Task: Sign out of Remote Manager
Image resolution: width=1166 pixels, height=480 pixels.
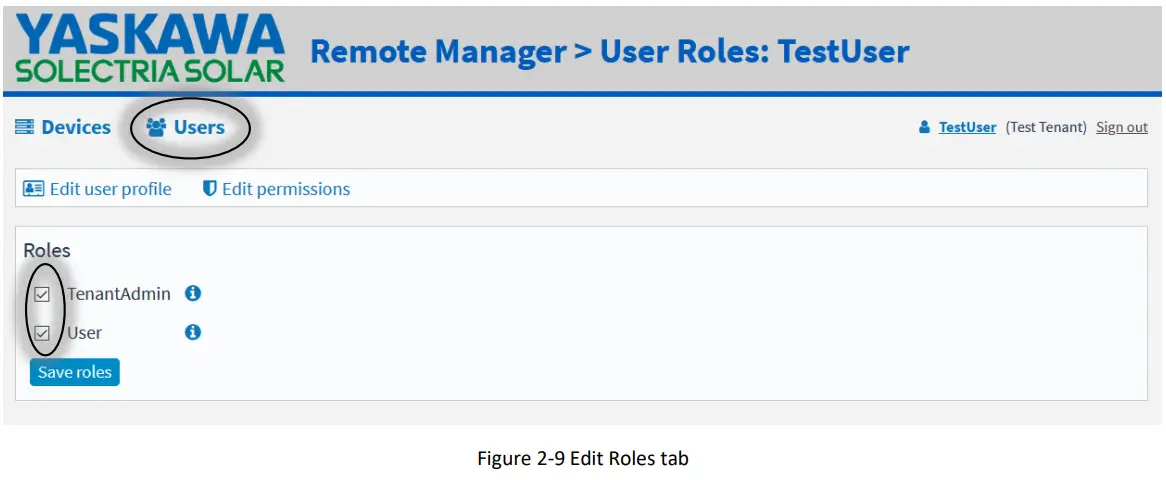Action: point(1121,128)
